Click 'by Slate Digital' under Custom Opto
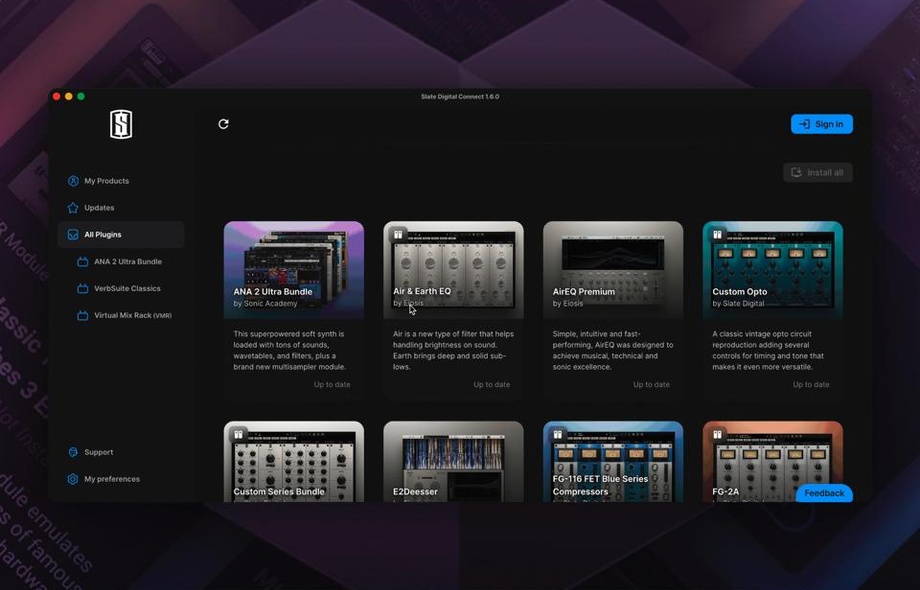Screen dimensions: 920x590 tap(738, 304)
